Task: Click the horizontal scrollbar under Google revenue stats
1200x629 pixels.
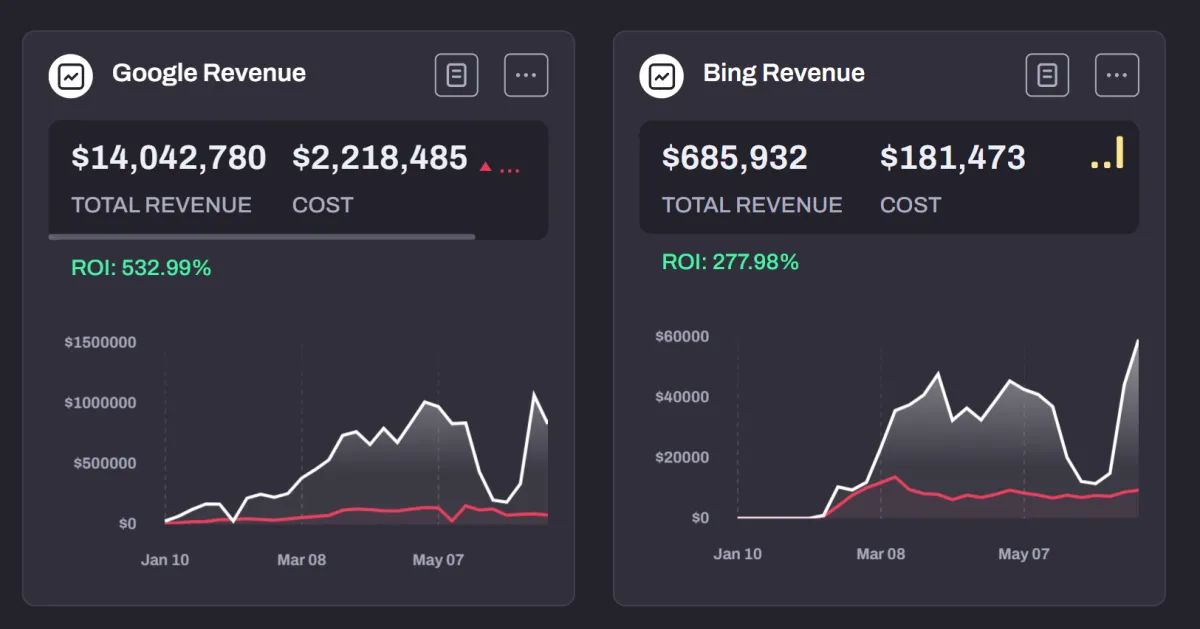Action: coord(262,237)
